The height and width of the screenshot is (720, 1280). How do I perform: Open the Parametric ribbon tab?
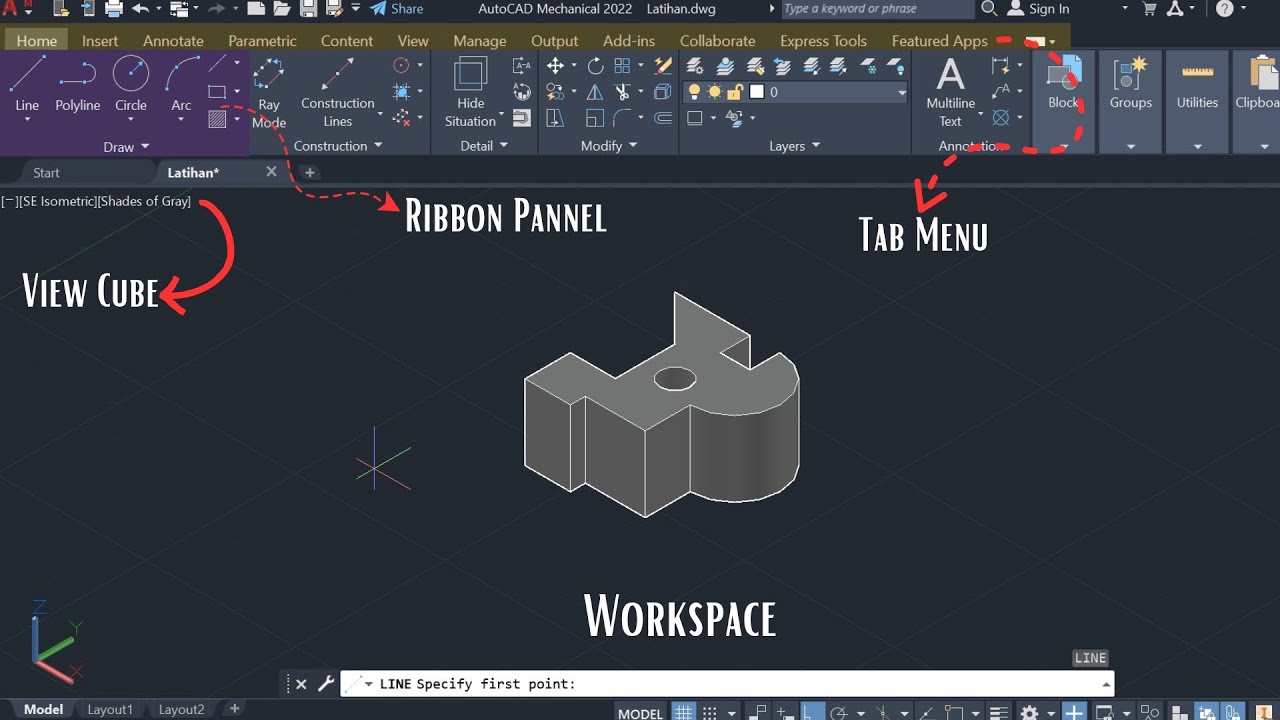tap(262, 41)
